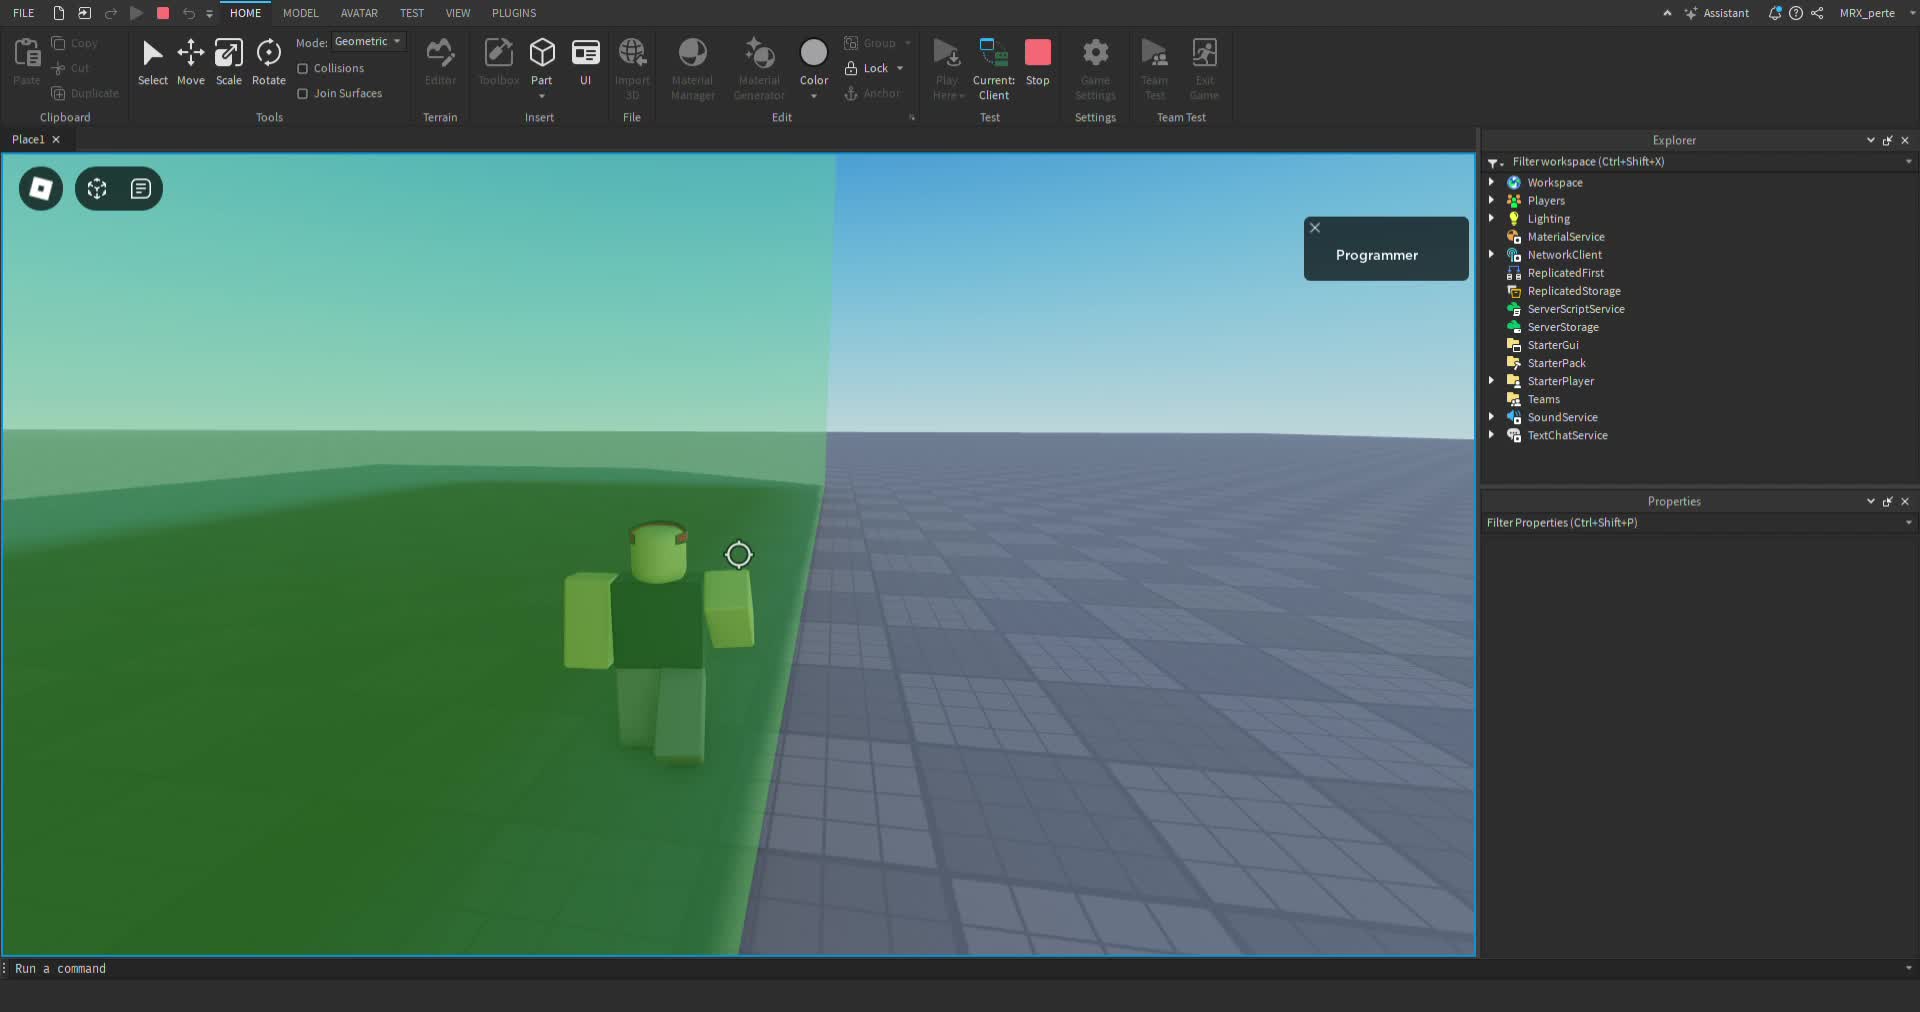Close the Programmer notification
This screenshot has height=1012, width=1920.
pos(1315,228)
